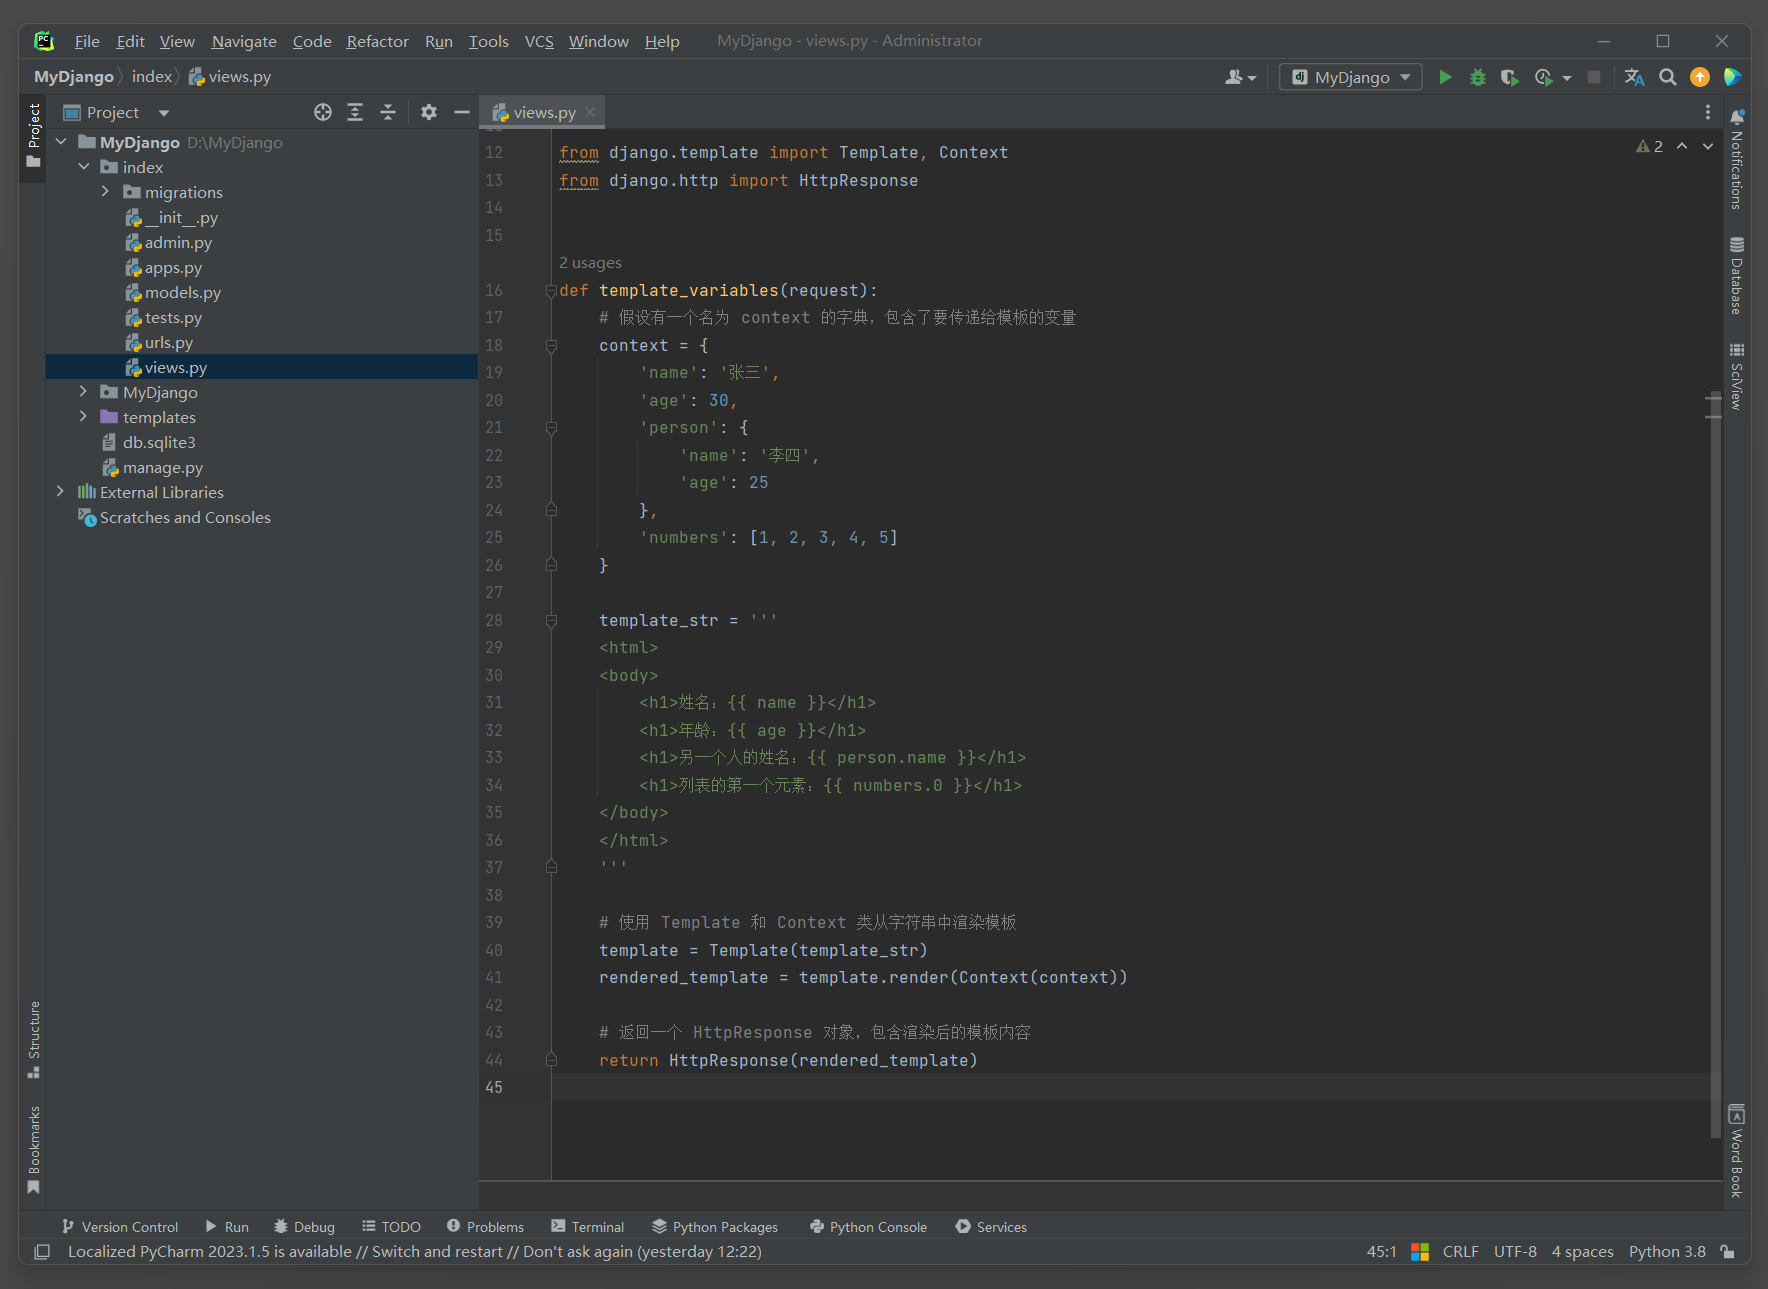Open Version Control tool window

point(119,1227)
